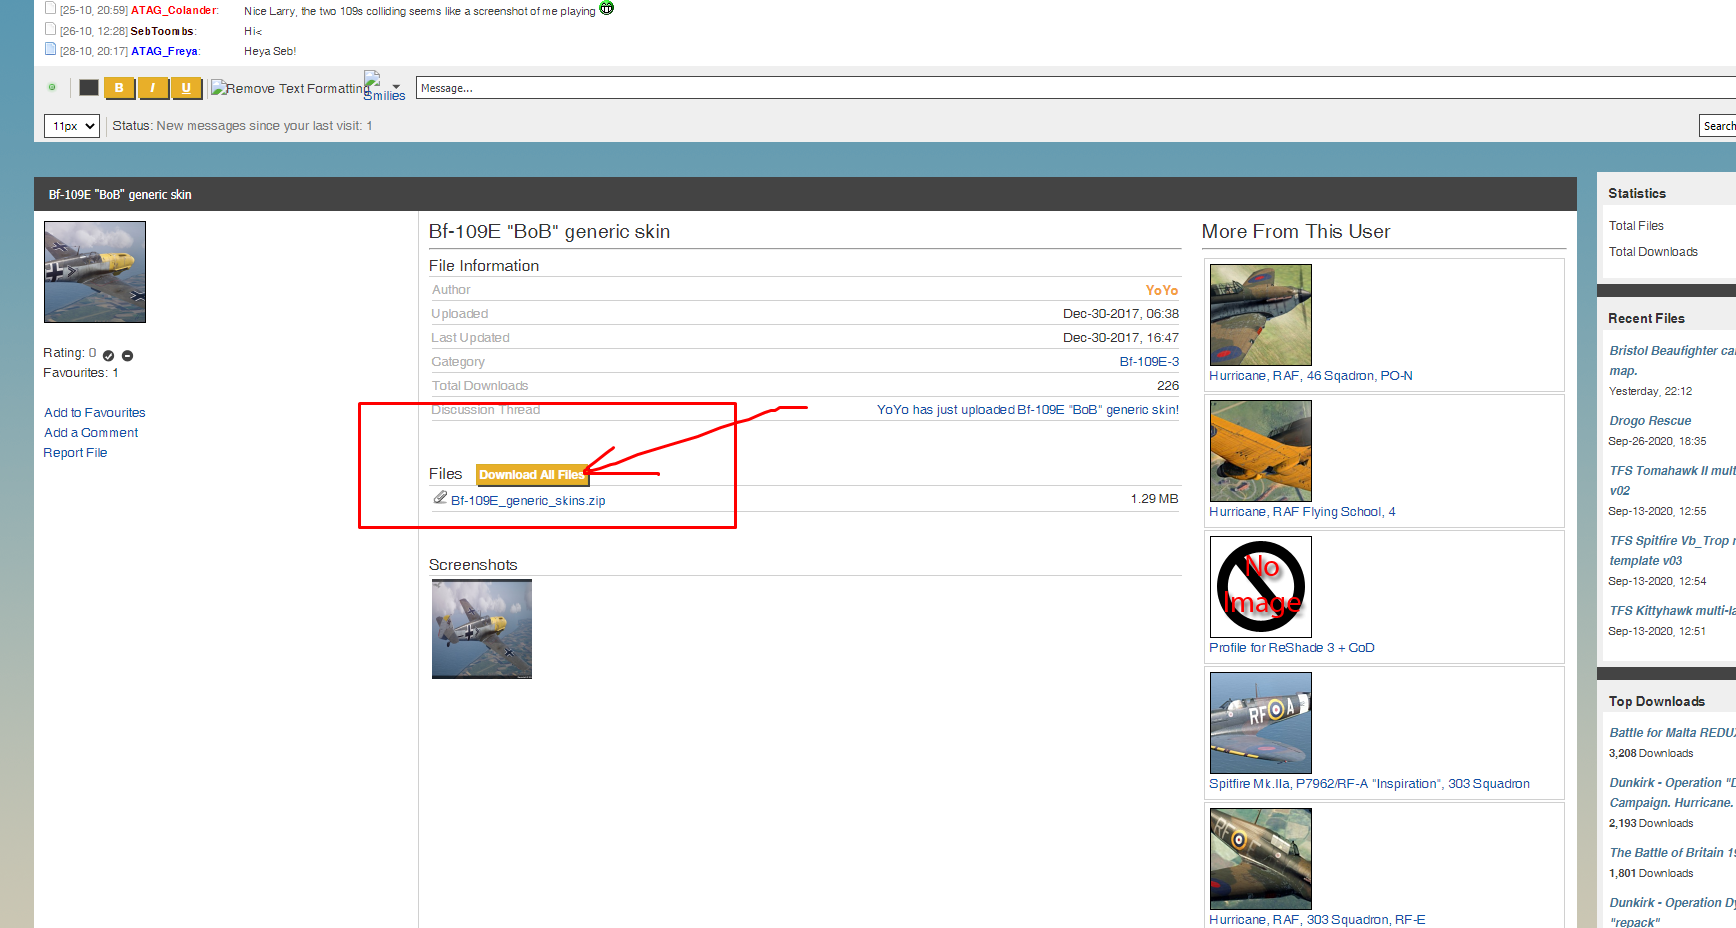
Task: Tick the checkbox beside SebToombs message
Action: (50, 29)
